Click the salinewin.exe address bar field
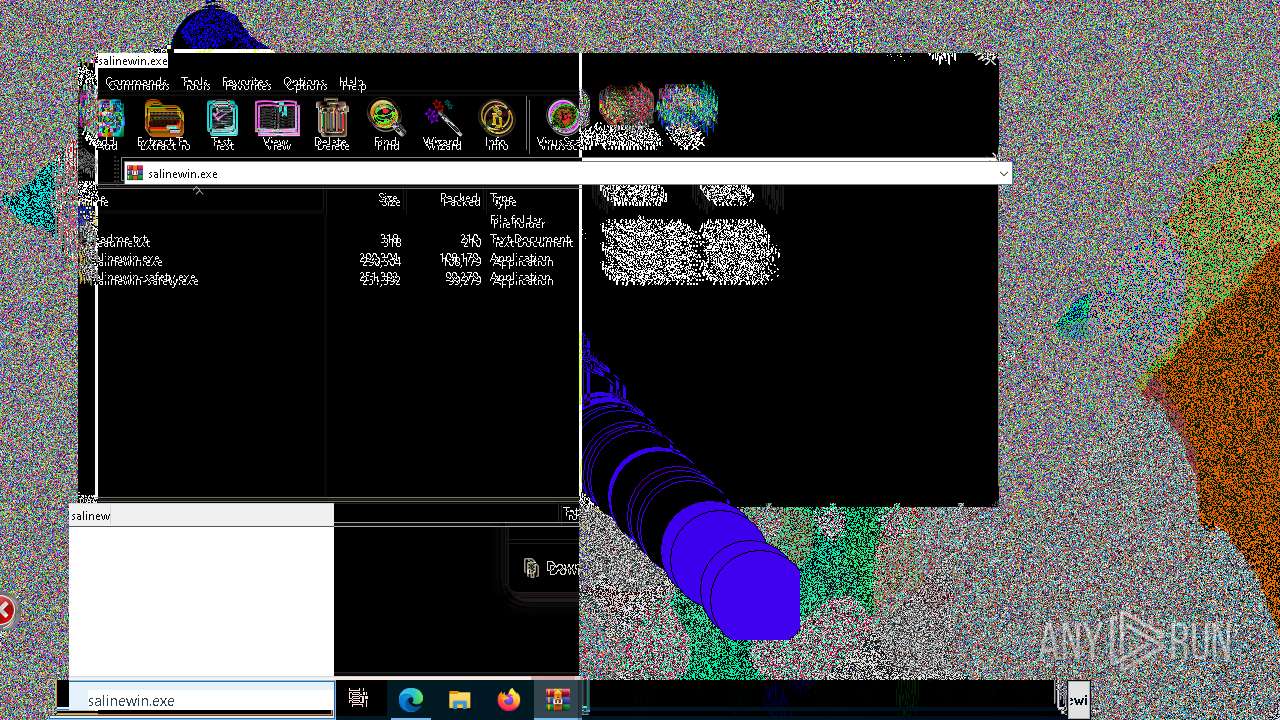 [567, 173]
